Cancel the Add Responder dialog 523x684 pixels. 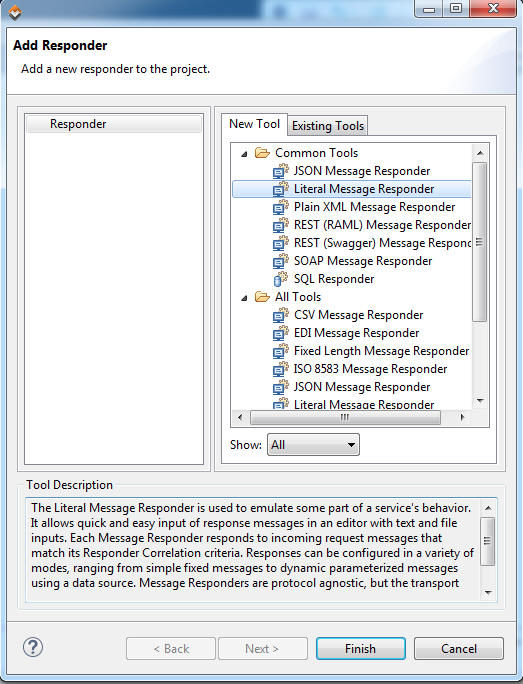(x=458, y=649)
